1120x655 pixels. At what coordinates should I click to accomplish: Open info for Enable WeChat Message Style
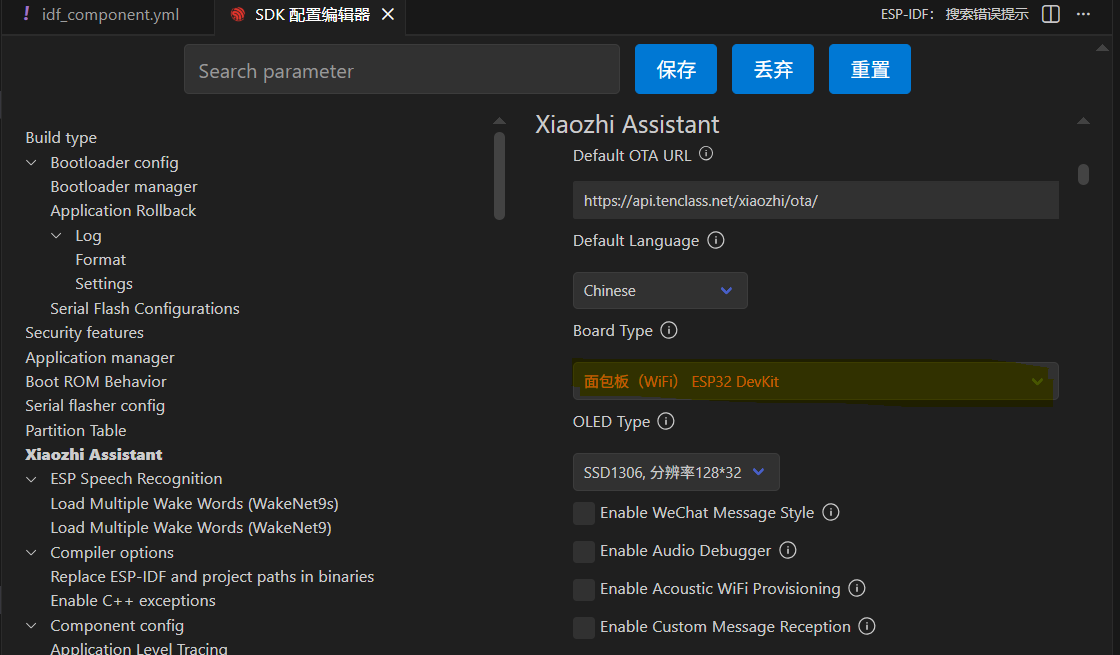(830, 512)
